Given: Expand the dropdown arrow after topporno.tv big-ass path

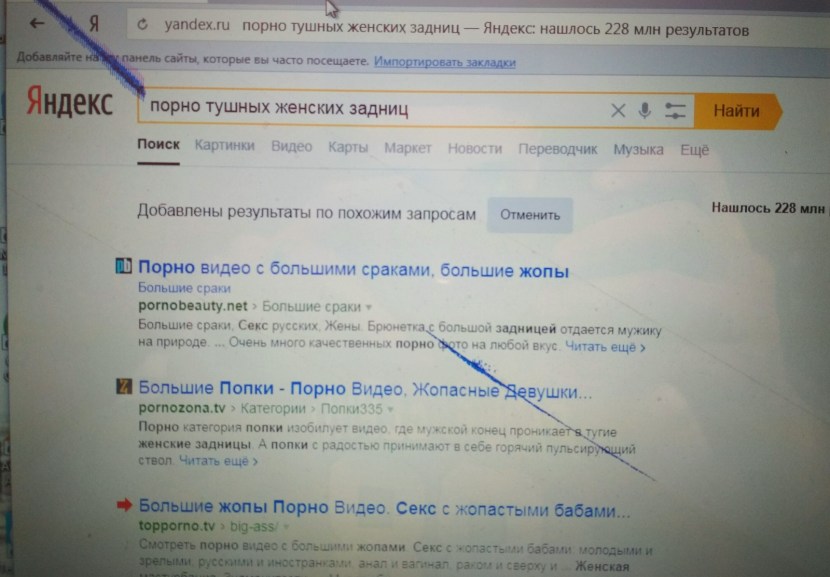Looking at the screenshot, I should click(286, 527).
